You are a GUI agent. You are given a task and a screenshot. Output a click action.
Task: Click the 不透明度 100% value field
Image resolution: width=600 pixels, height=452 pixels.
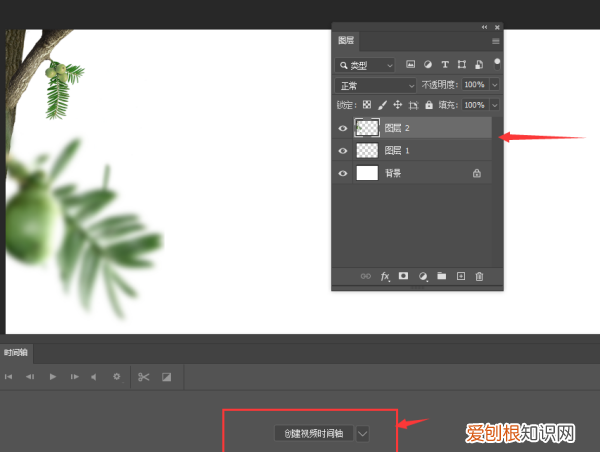pos(475,85)
